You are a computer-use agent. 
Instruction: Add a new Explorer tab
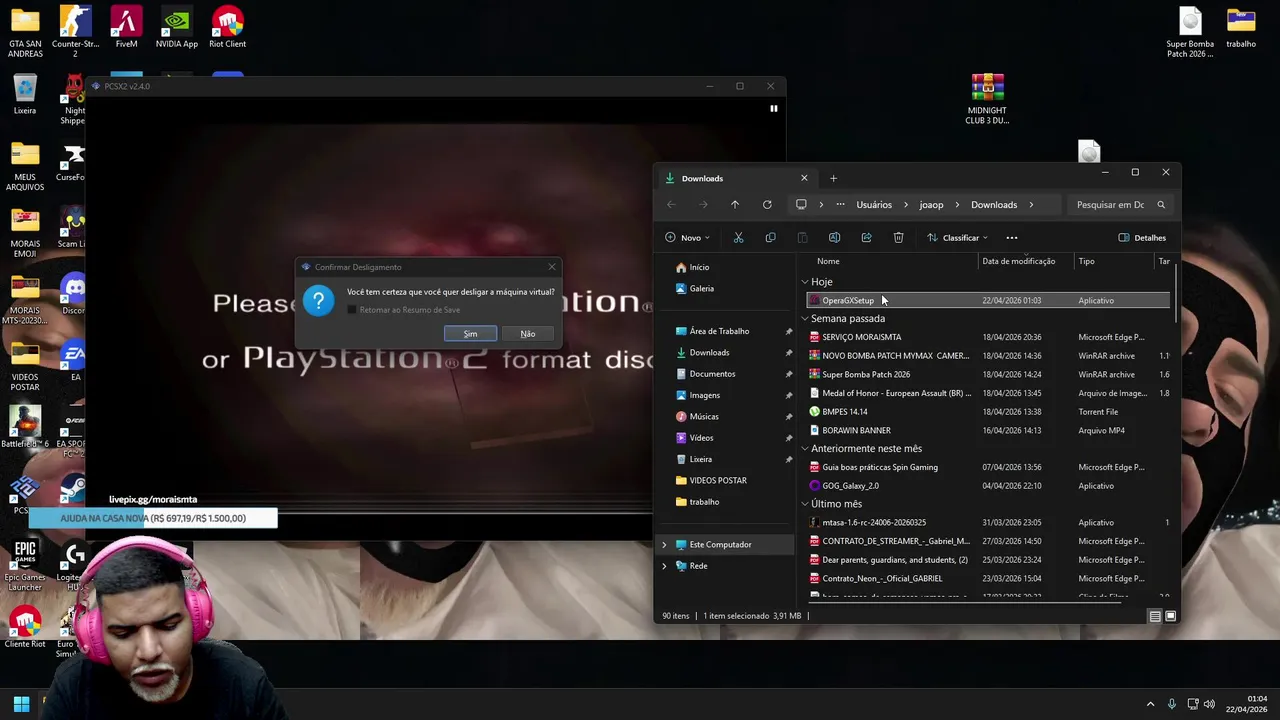[x=833, y=179]
